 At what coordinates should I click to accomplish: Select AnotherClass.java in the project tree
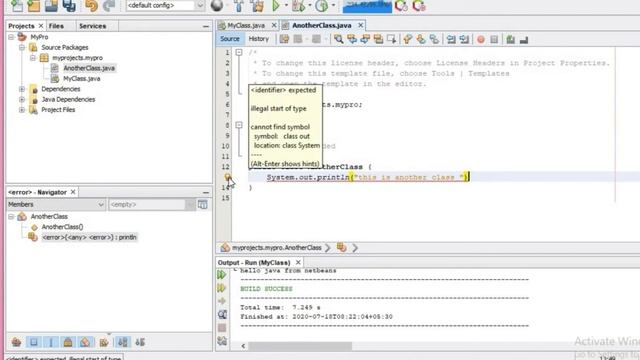(89, 68)
